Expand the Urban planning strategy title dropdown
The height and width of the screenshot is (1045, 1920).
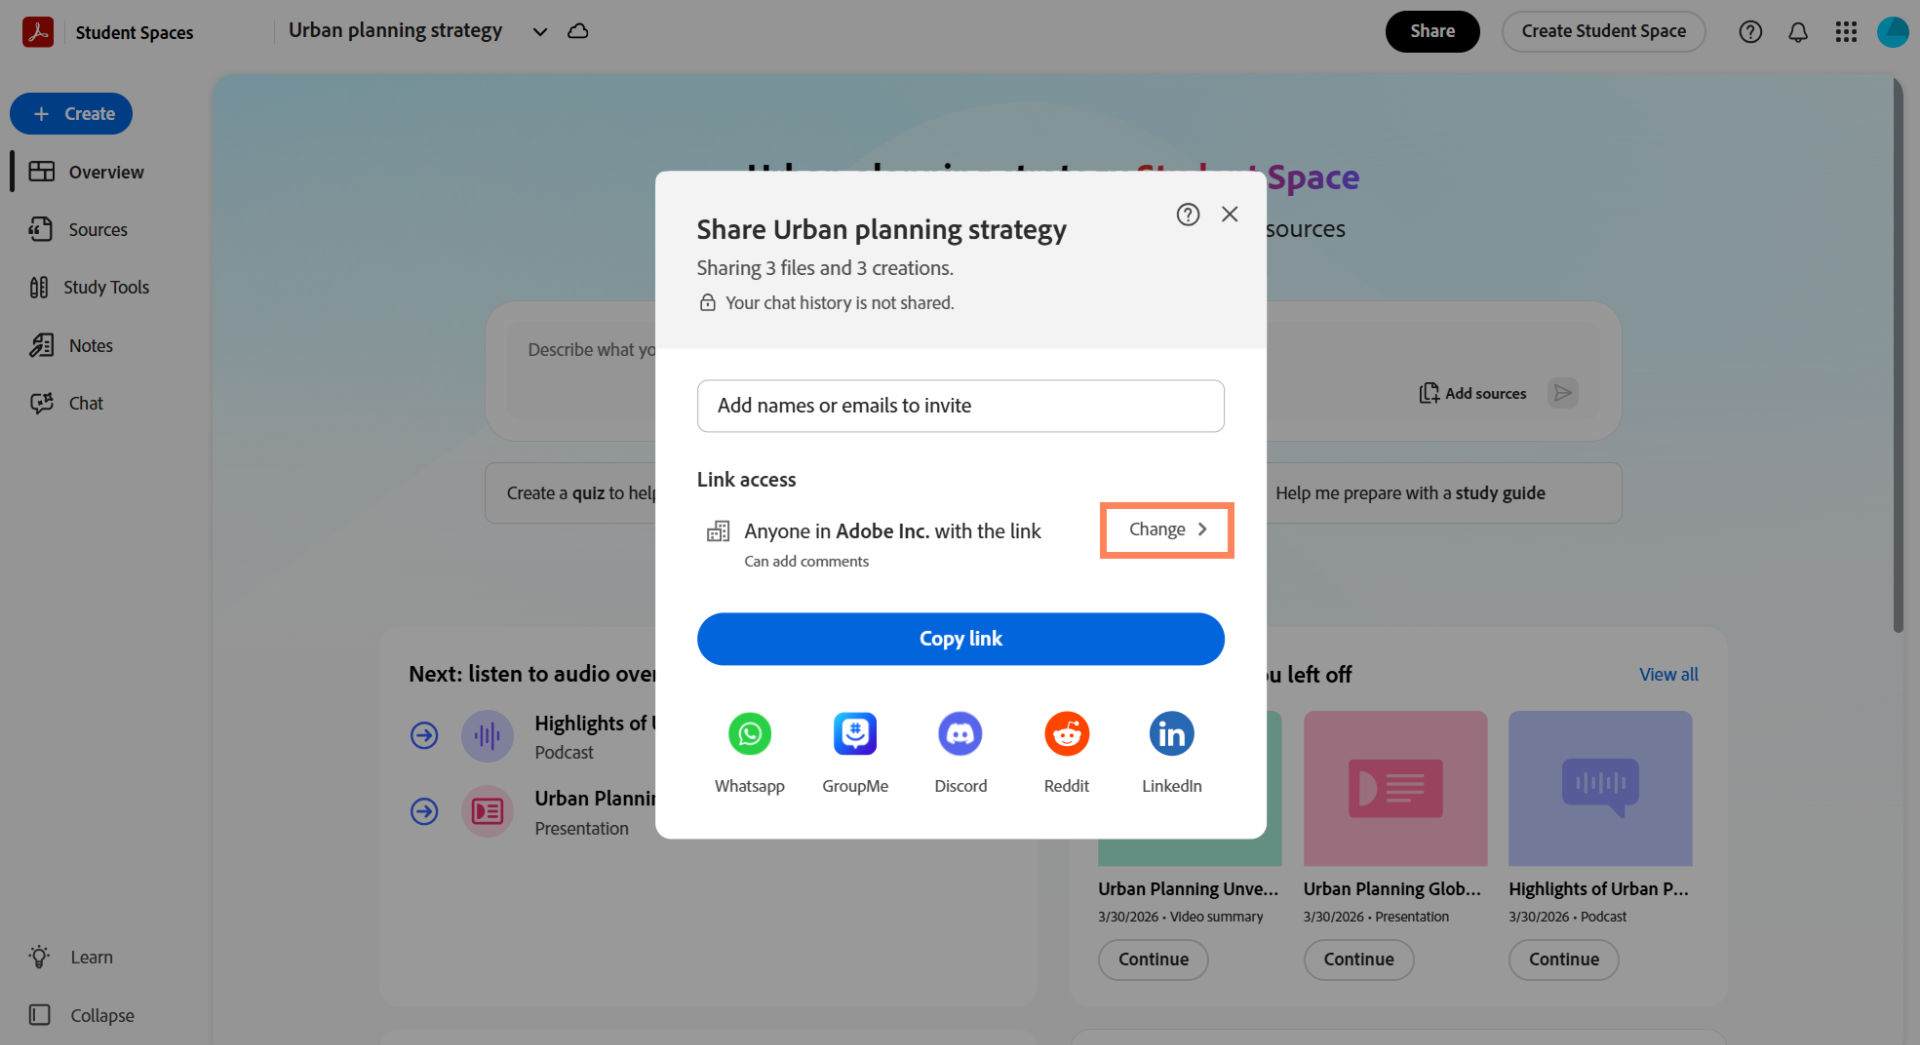tap(539, 31)
